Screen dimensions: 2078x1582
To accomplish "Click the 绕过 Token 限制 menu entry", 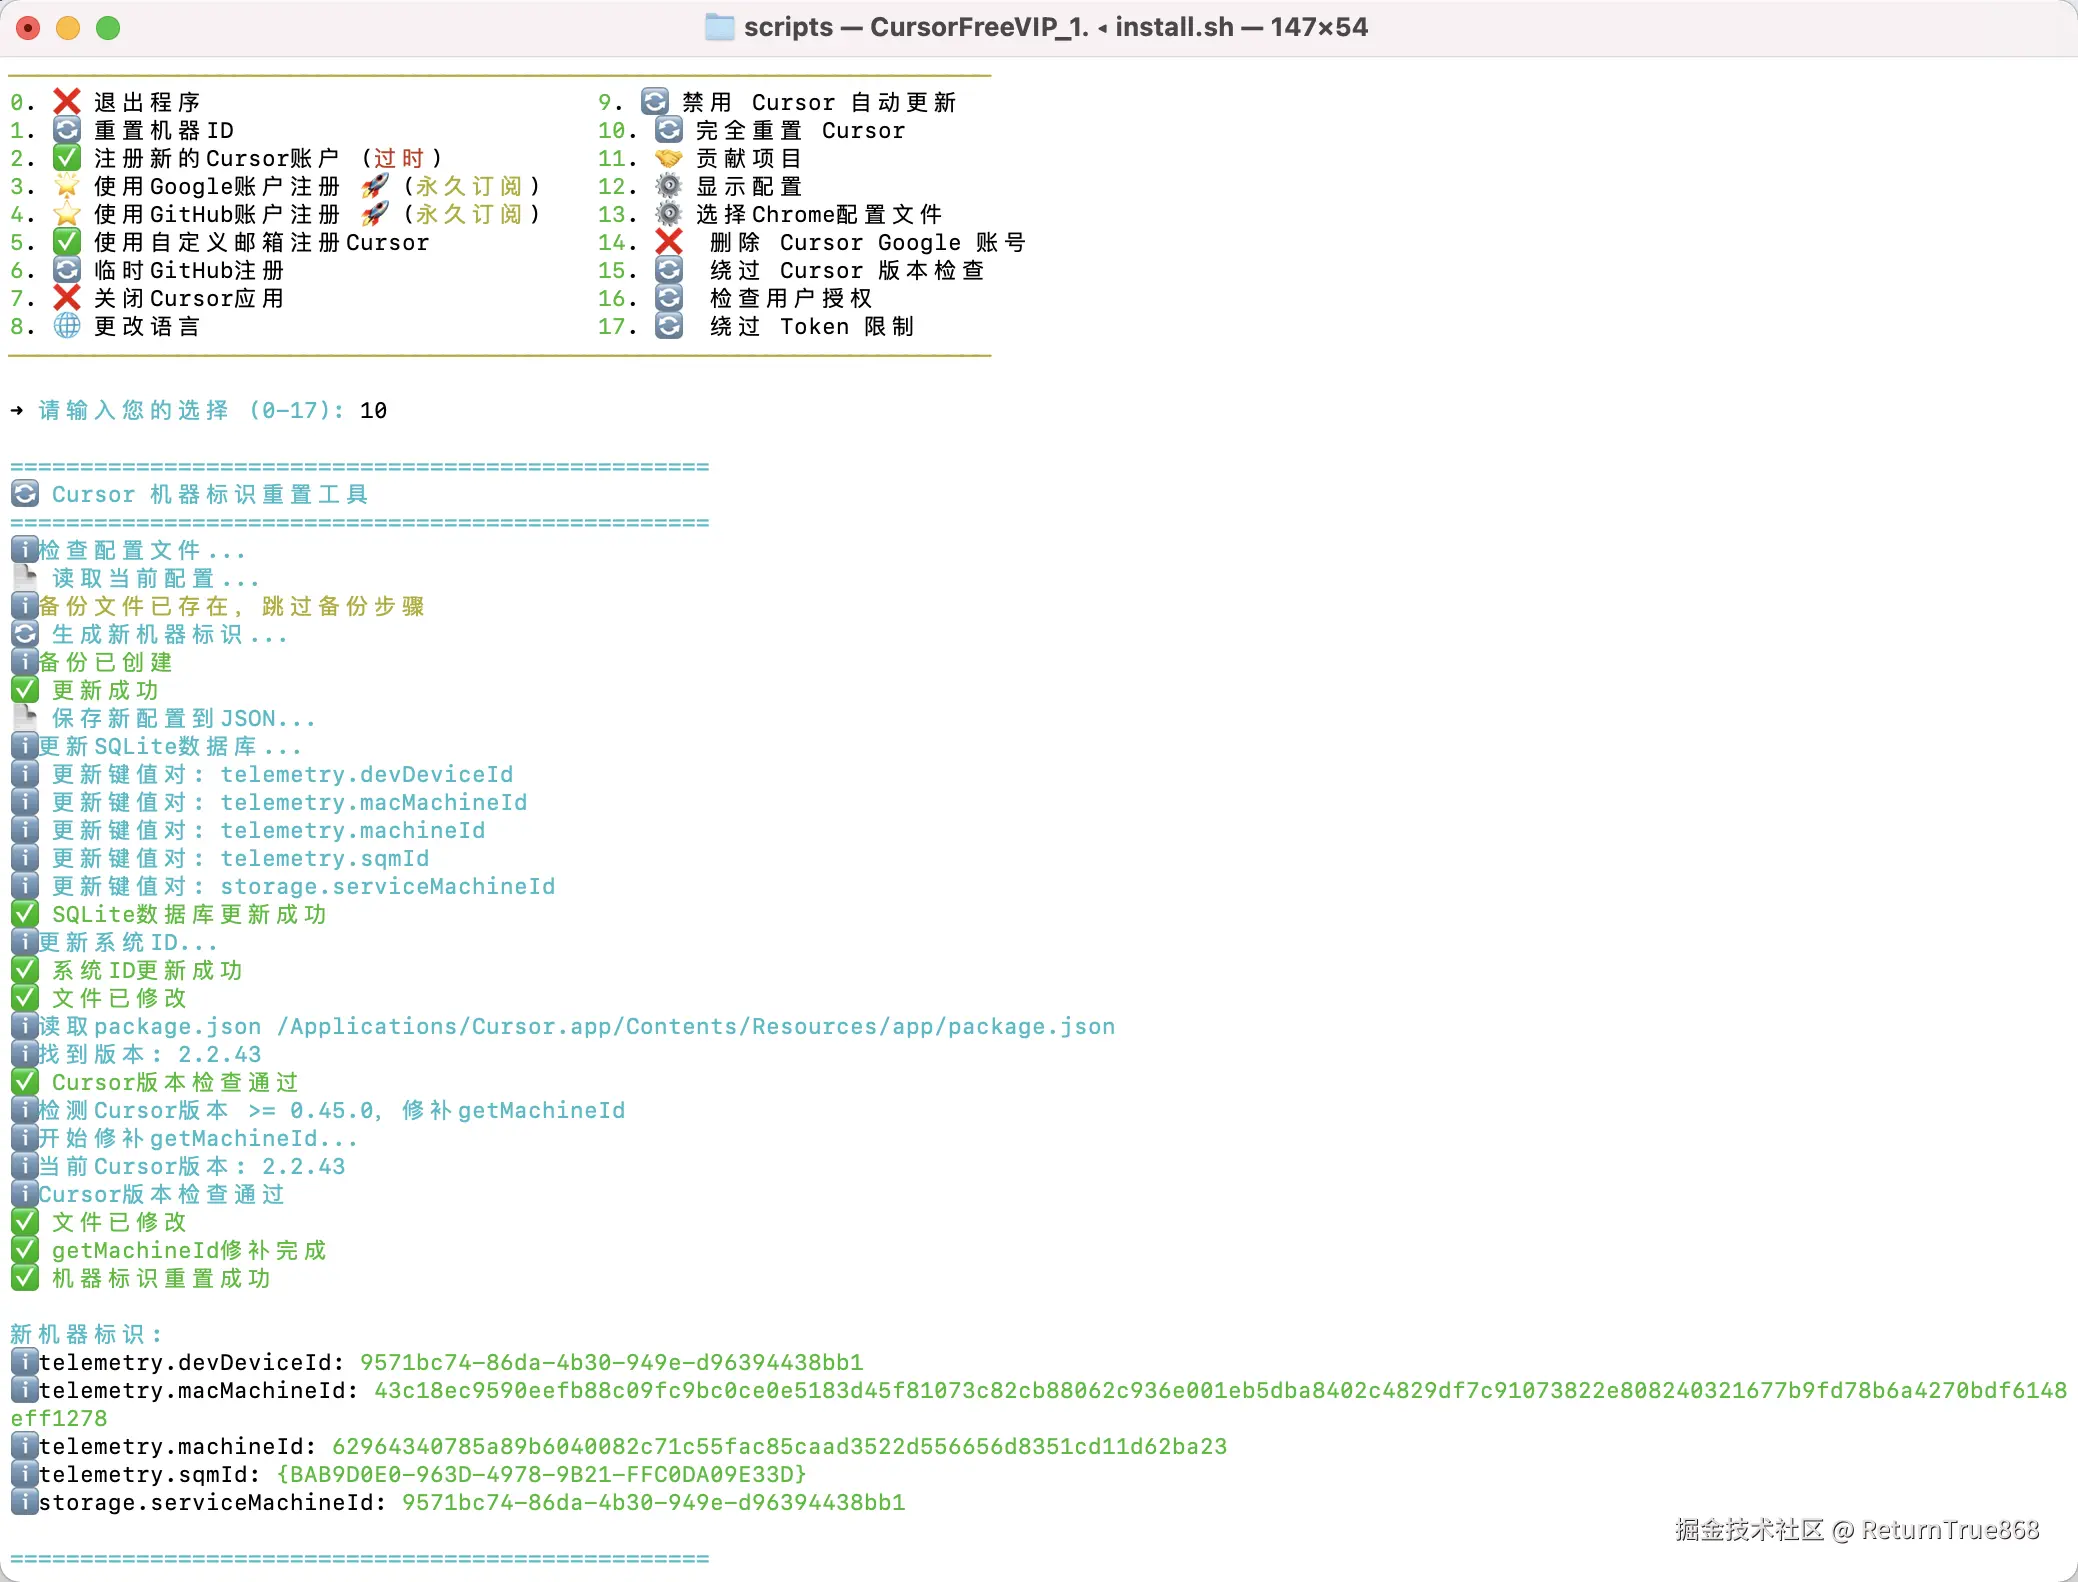I will (811, 326).
